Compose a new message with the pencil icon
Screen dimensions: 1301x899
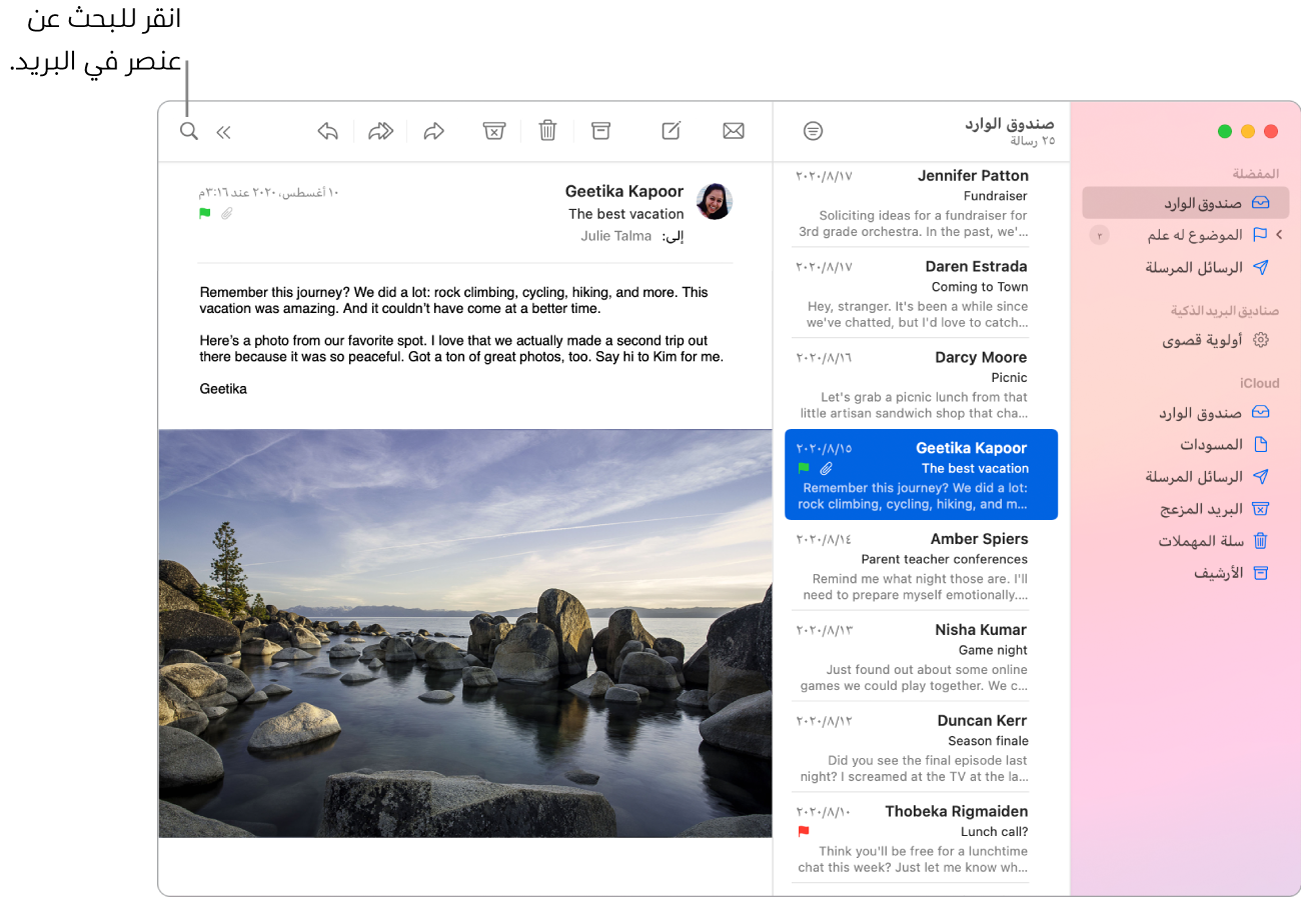[x=672, y=131]
